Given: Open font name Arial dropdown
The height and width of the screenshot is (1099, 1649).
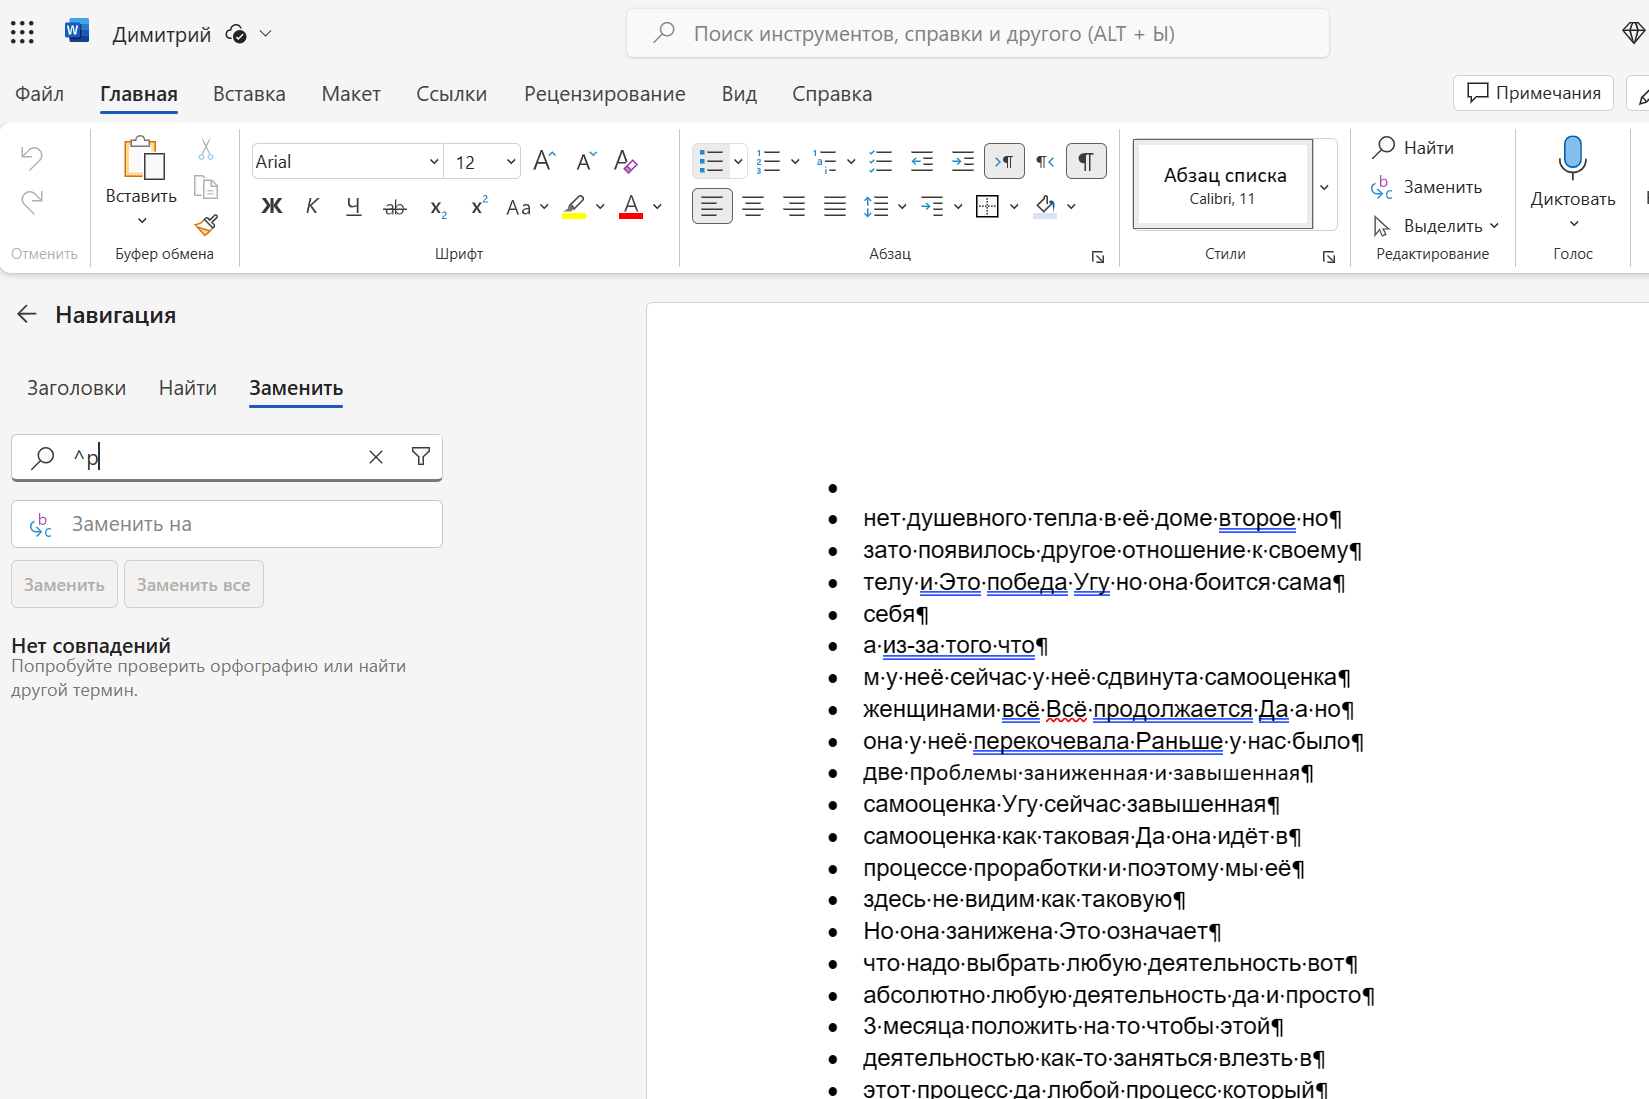Looking at the screenshot, I should [x=434, y=162].
